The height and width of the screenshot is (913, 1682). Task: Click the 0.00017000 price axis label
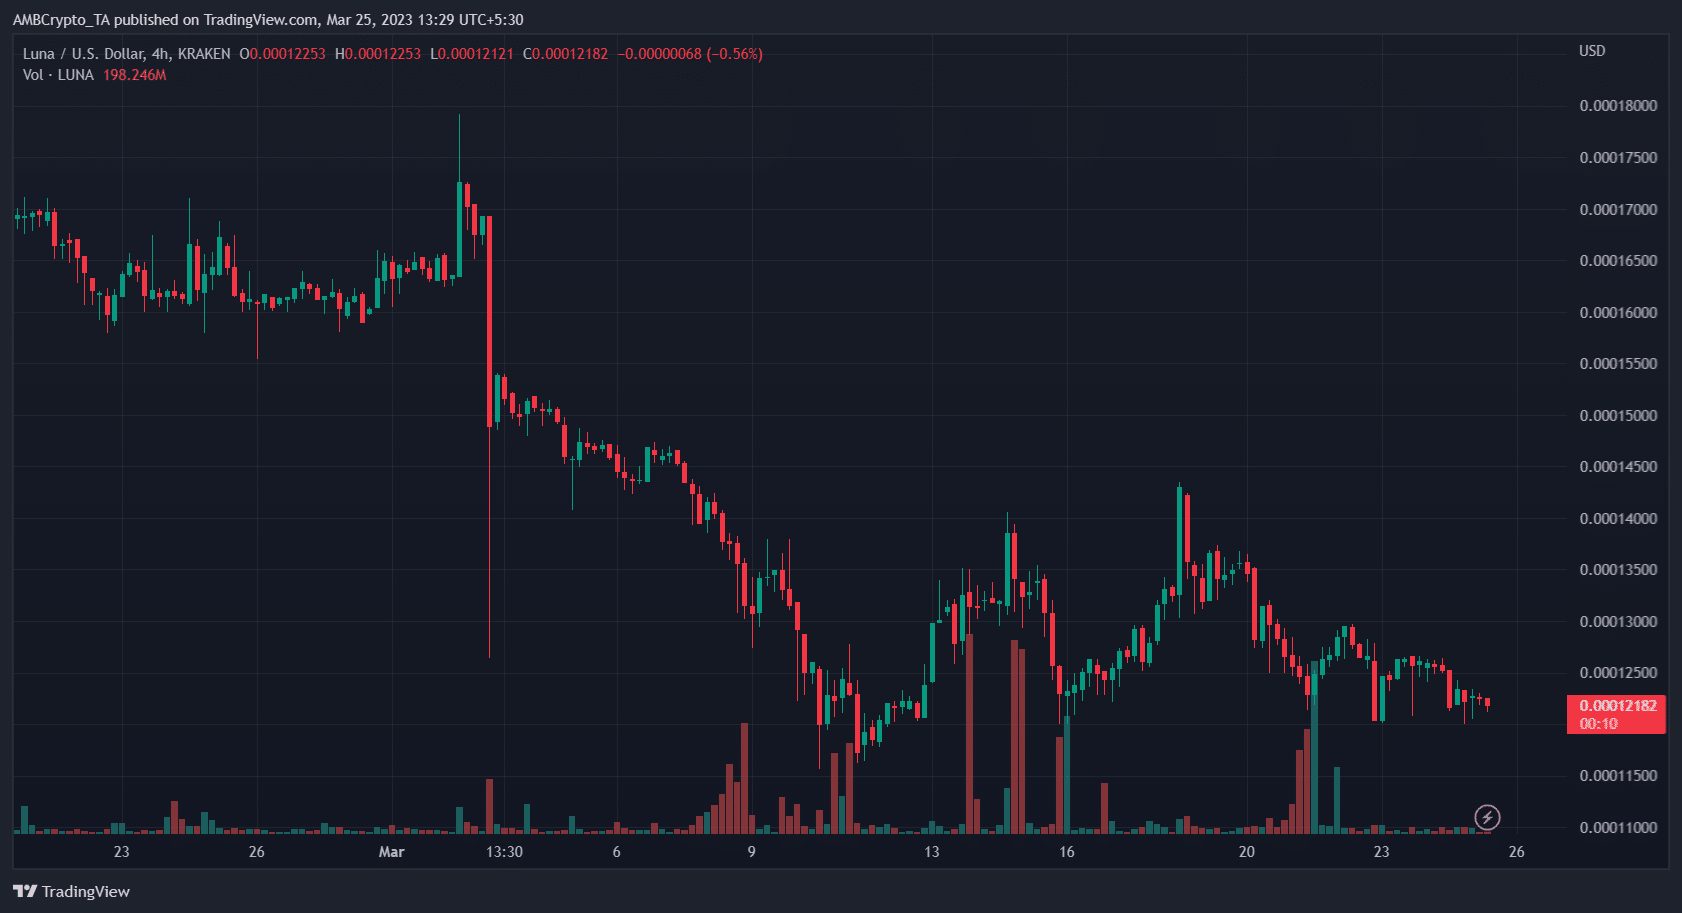tap(1618, 210)
